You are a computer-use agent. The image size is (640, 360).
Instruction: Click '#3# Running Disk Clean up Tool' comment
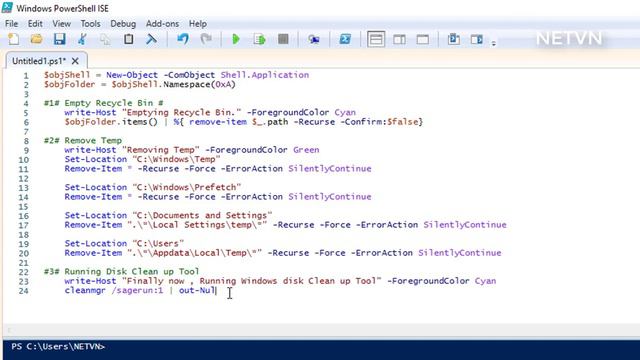[122, 271]
